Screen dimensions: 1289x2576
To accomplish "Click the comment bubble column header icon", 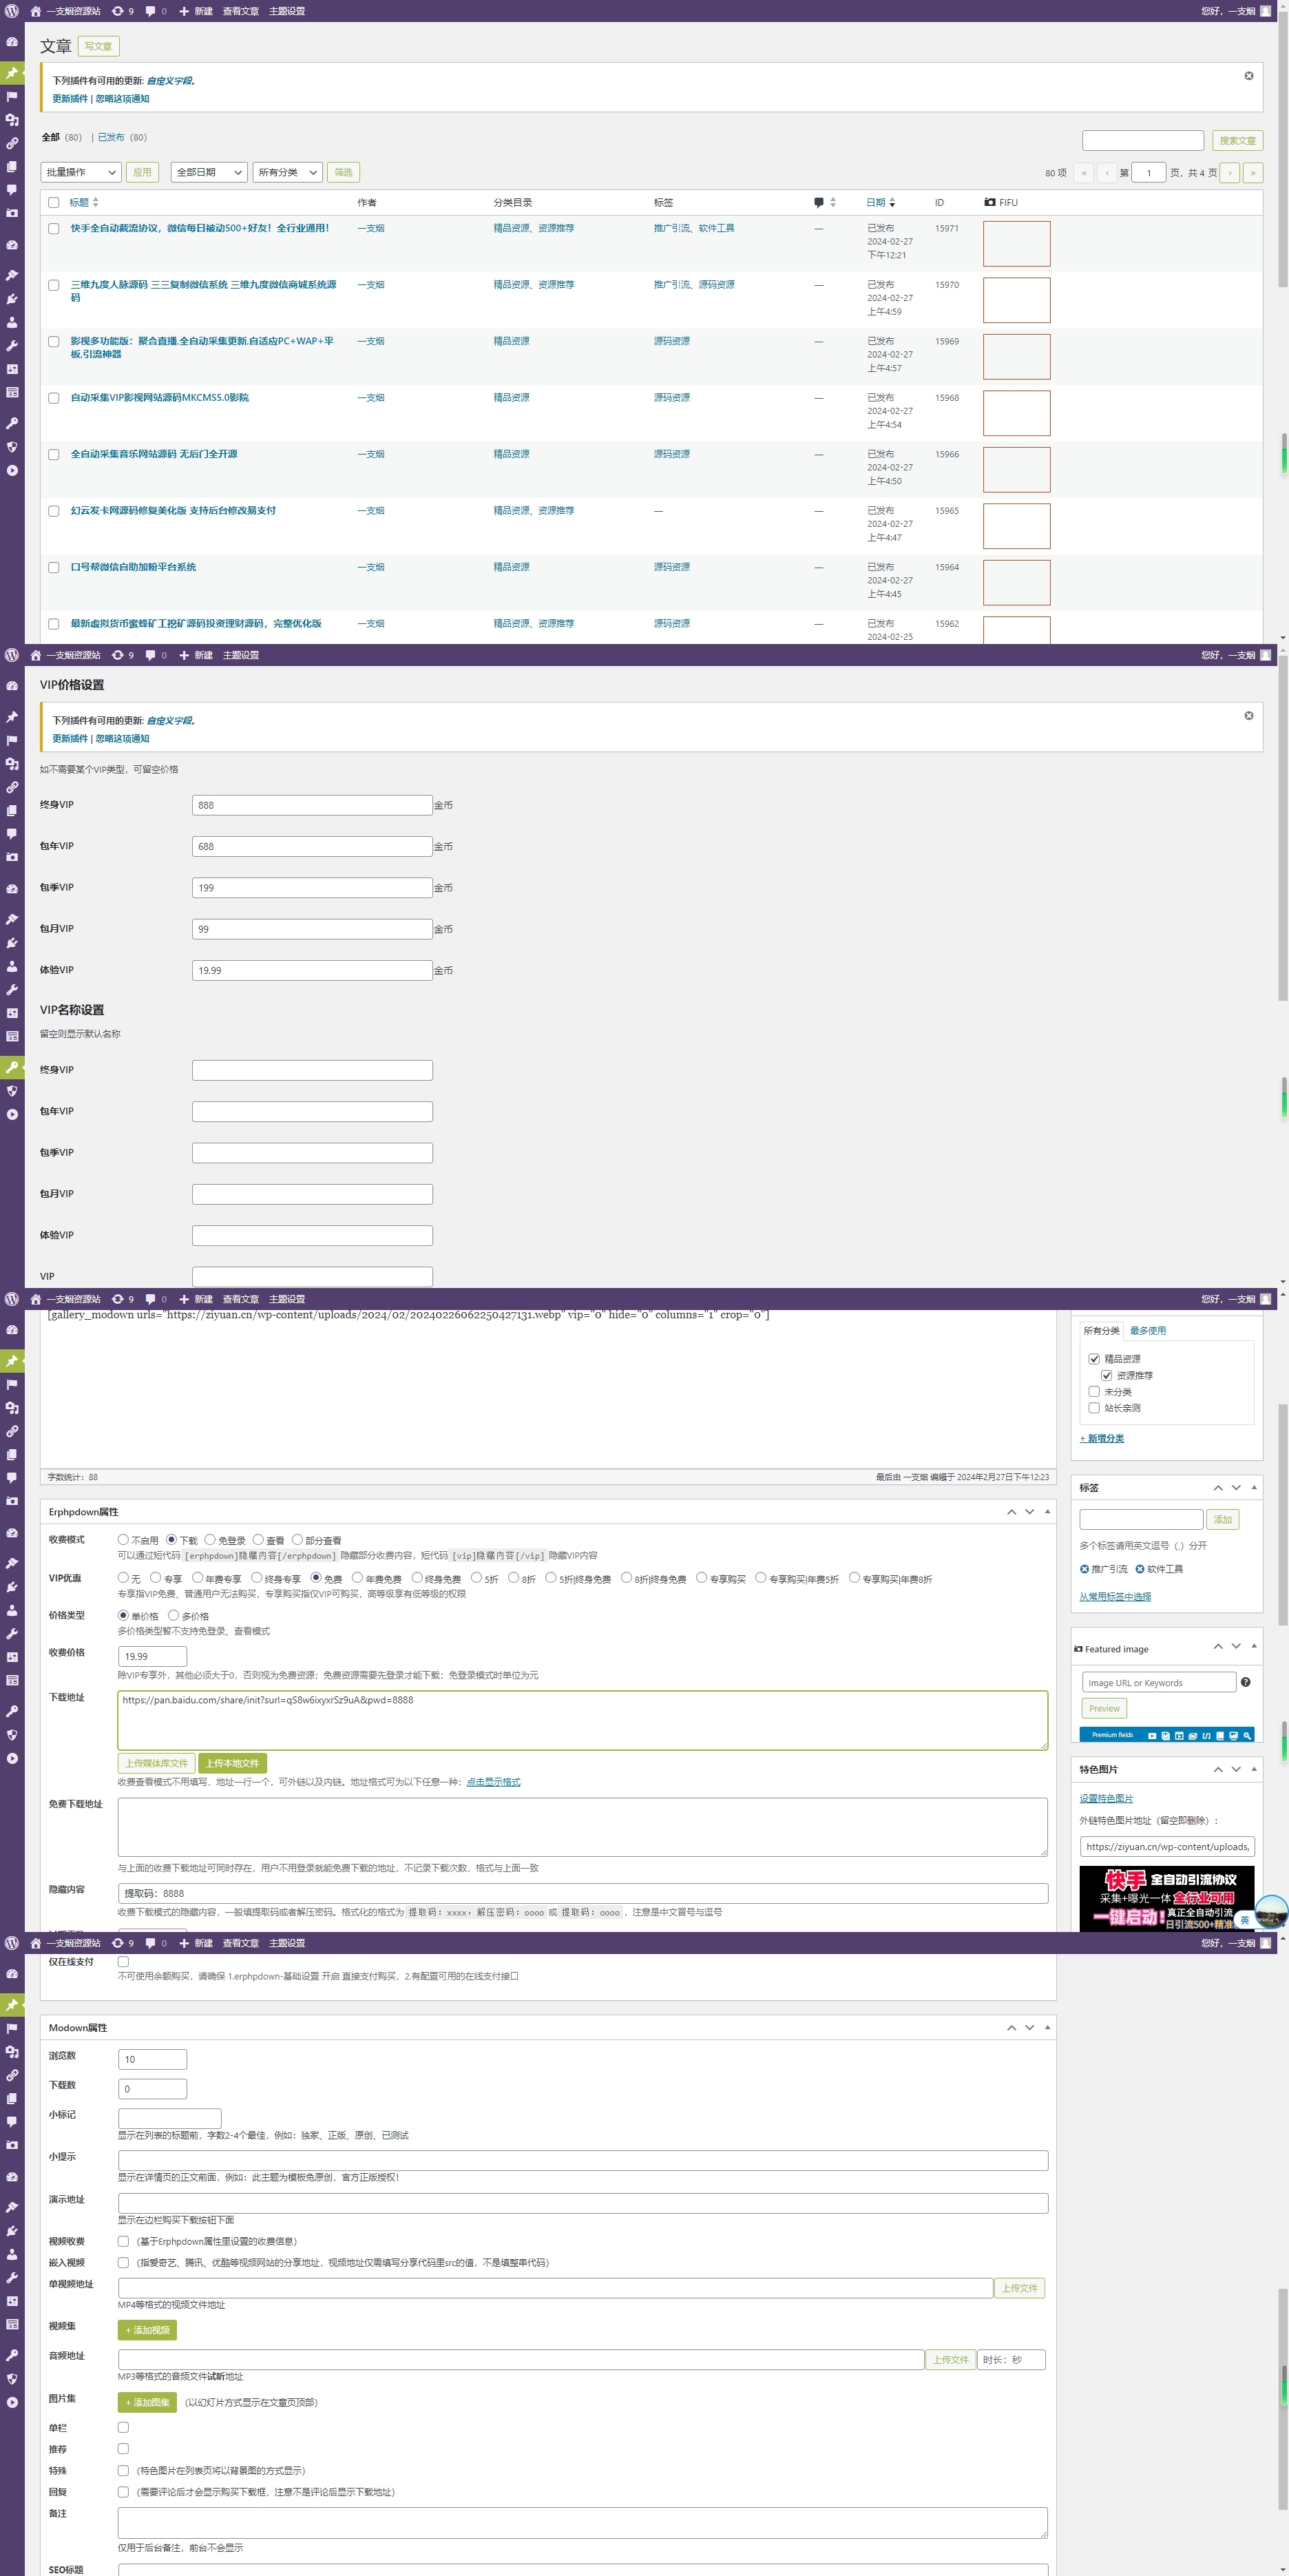I will pos(819,202).
